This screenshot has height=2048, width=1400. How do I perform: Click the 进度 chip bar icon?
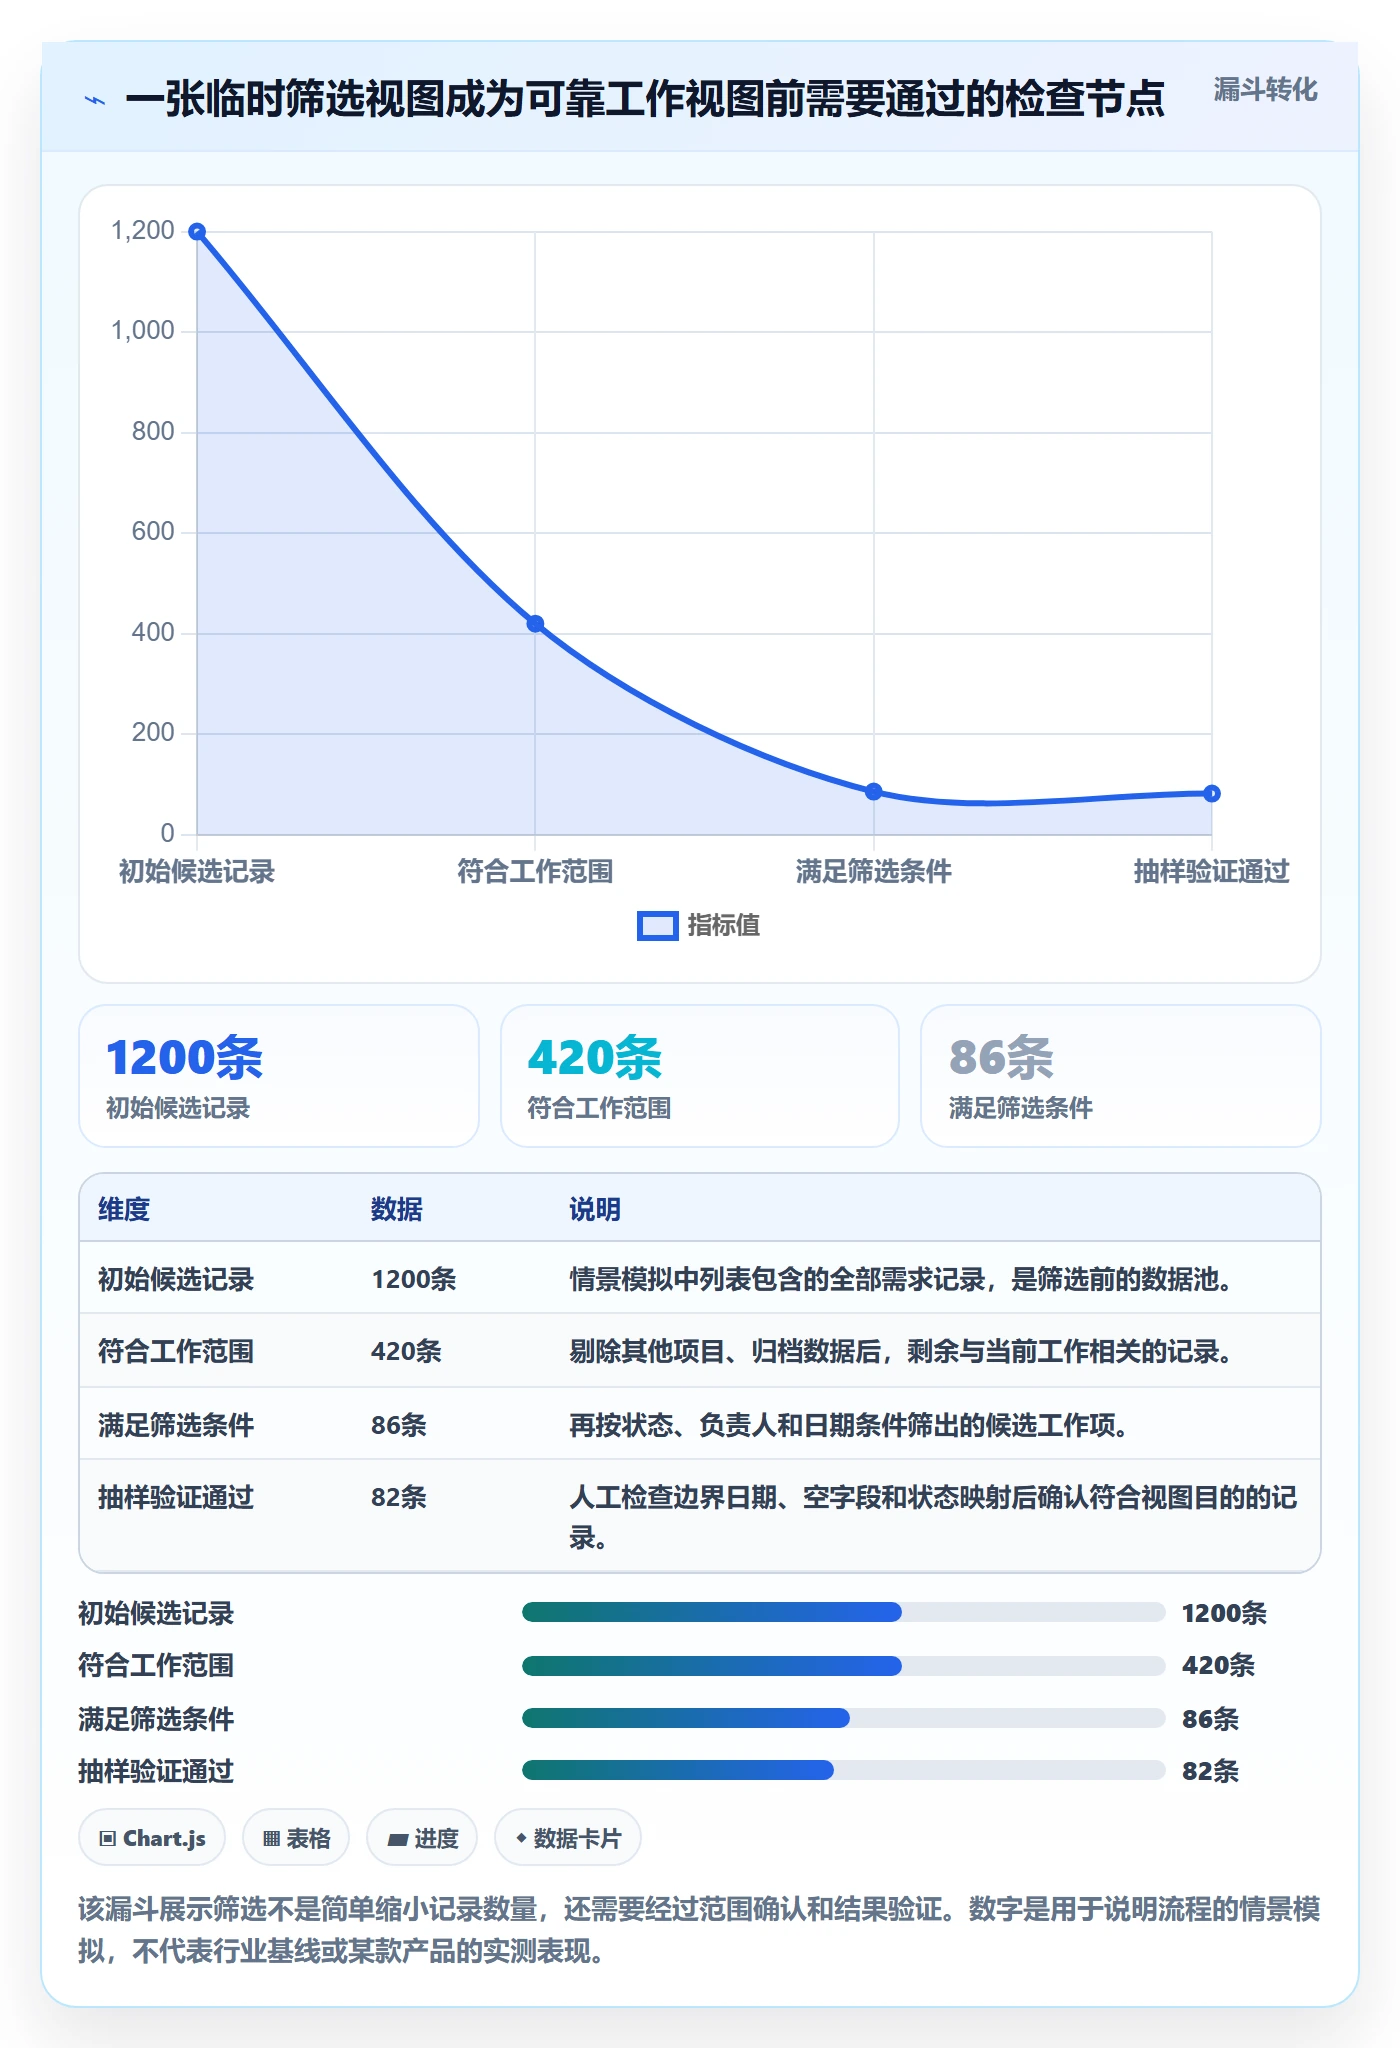(398, 1839)
